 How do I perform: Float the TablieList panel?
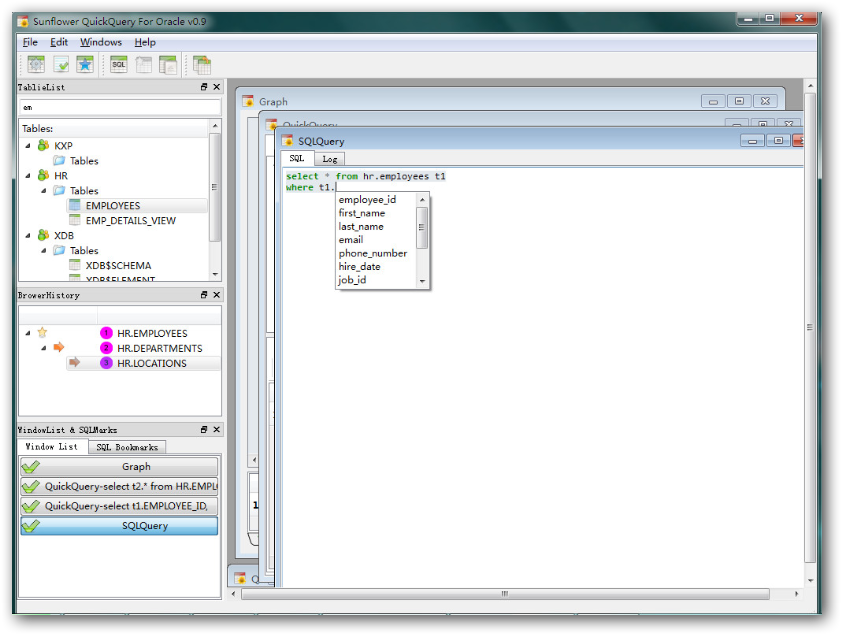[x=204, y=87]
